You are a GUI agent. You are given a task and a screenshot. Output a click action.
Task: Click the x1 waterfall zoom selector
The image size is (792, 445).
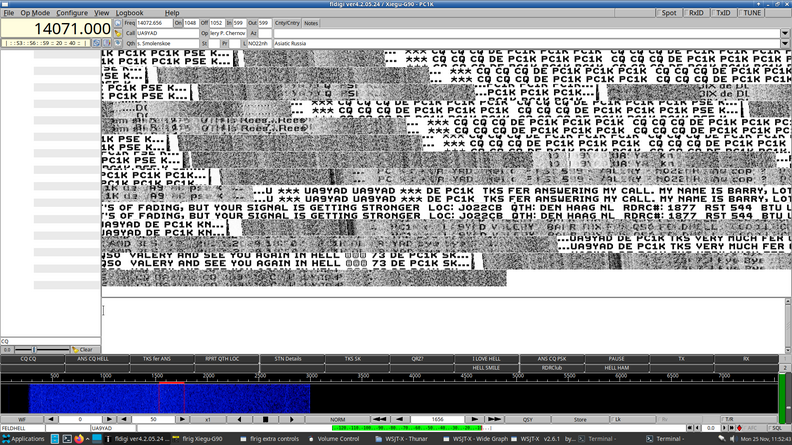pyautogui.click(x=208, y=419)
